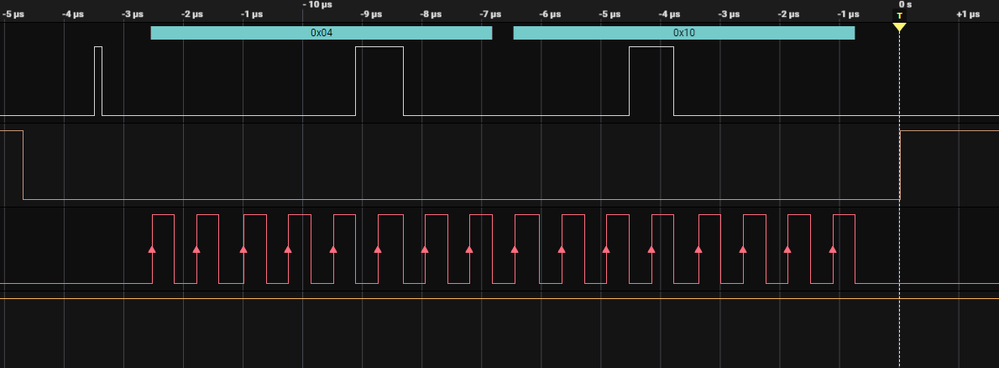
Task: Click the flat orange trace on the bottom channel
Action: click(500, 298)
